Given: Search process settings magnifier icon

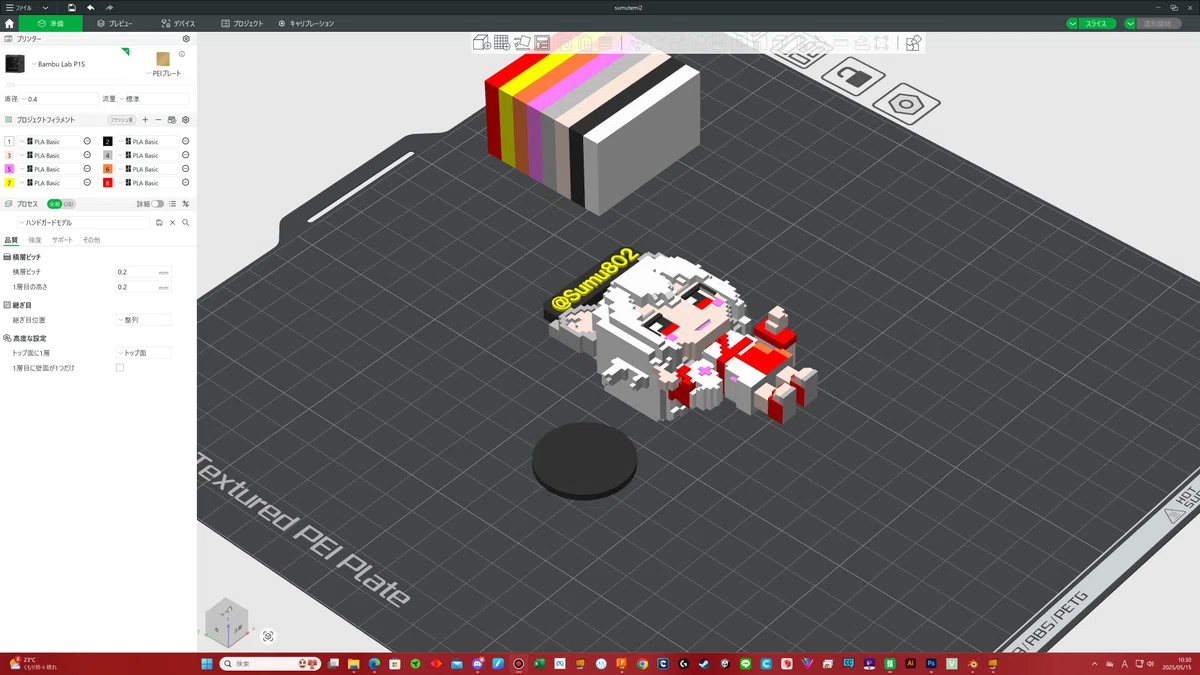Looking at the screenshot, I should click(186, 223).
